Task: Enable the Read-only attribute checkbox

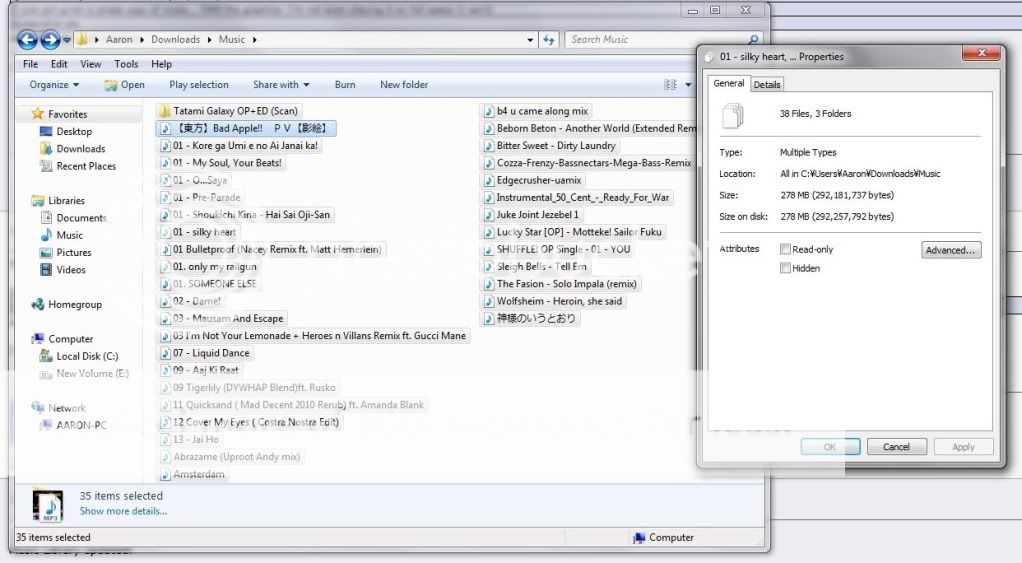Action: (x=785, y=250)
